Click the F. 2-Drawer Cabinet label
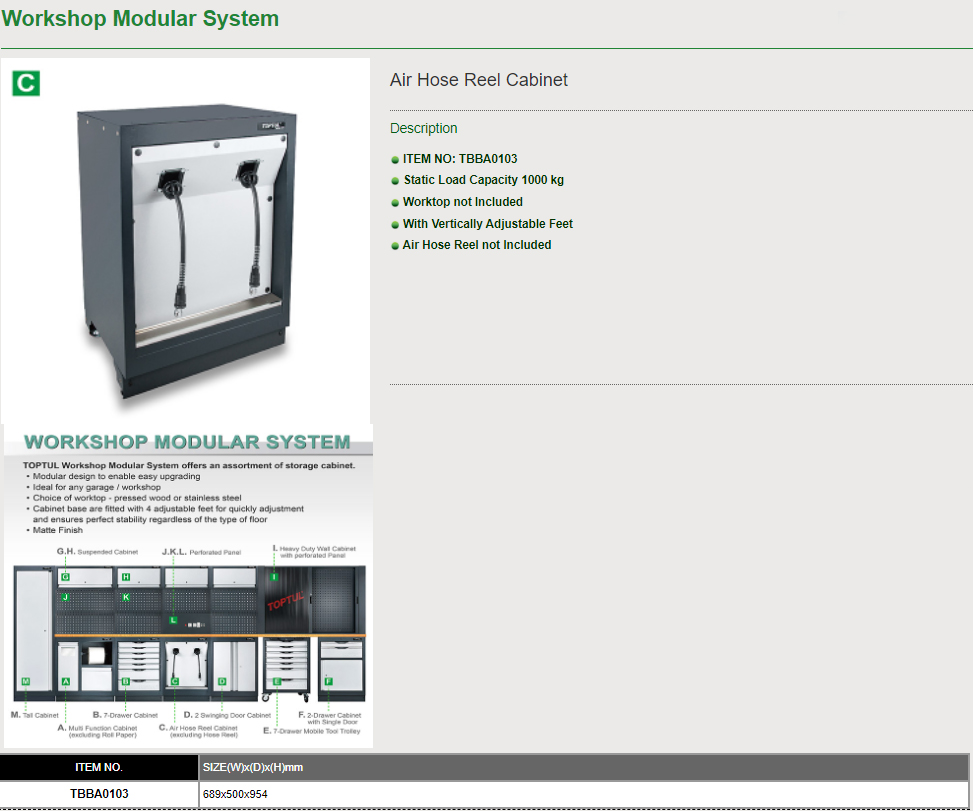This screenshot has width=973, height=811. pyautogui.click(x=330, y=718)
